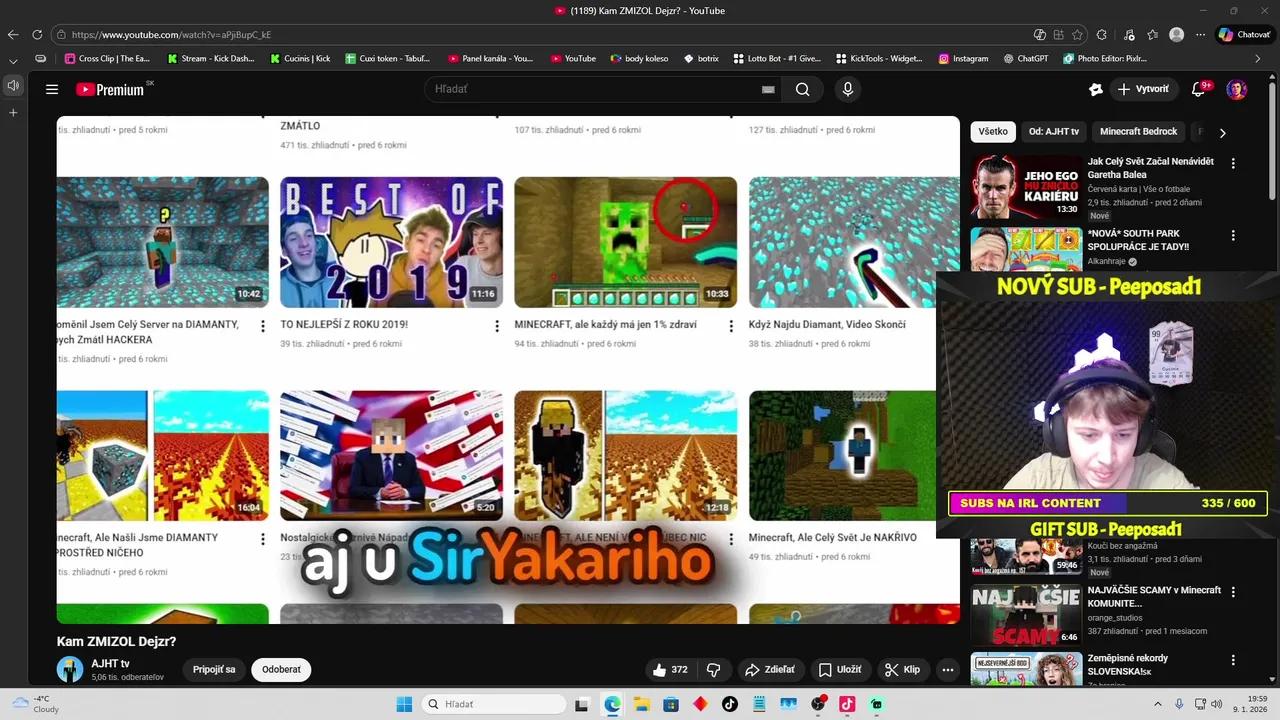Add new sidebar tab with plus icon
The width and height of the screenshot is (1280, 720).
pyautogui.click(x=13, y=113)
